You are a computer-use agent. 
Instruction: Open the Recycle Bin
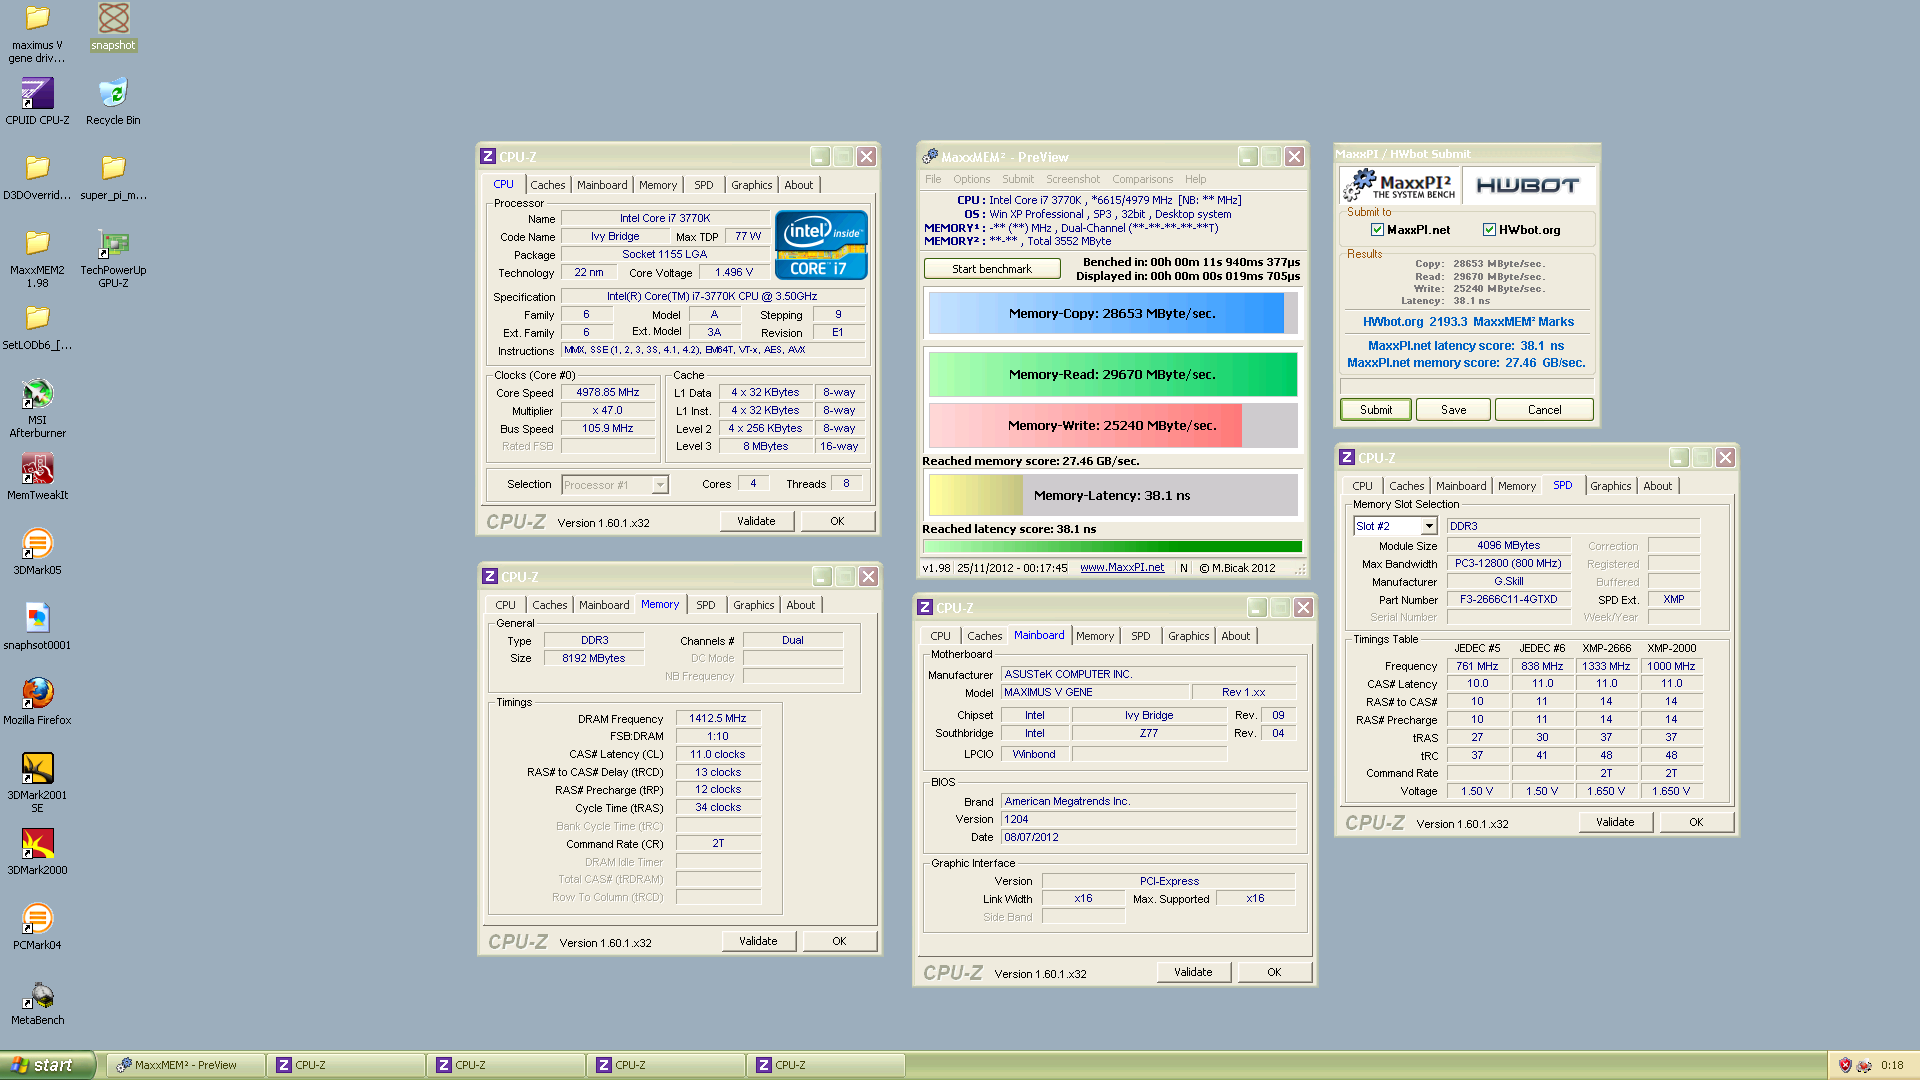pyautogui.click(x=113, y=101)
